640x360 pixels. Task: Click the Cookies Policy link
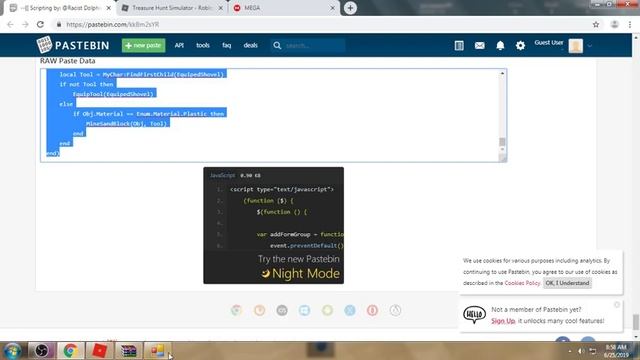pyautogui.click(x=522, y=283)
